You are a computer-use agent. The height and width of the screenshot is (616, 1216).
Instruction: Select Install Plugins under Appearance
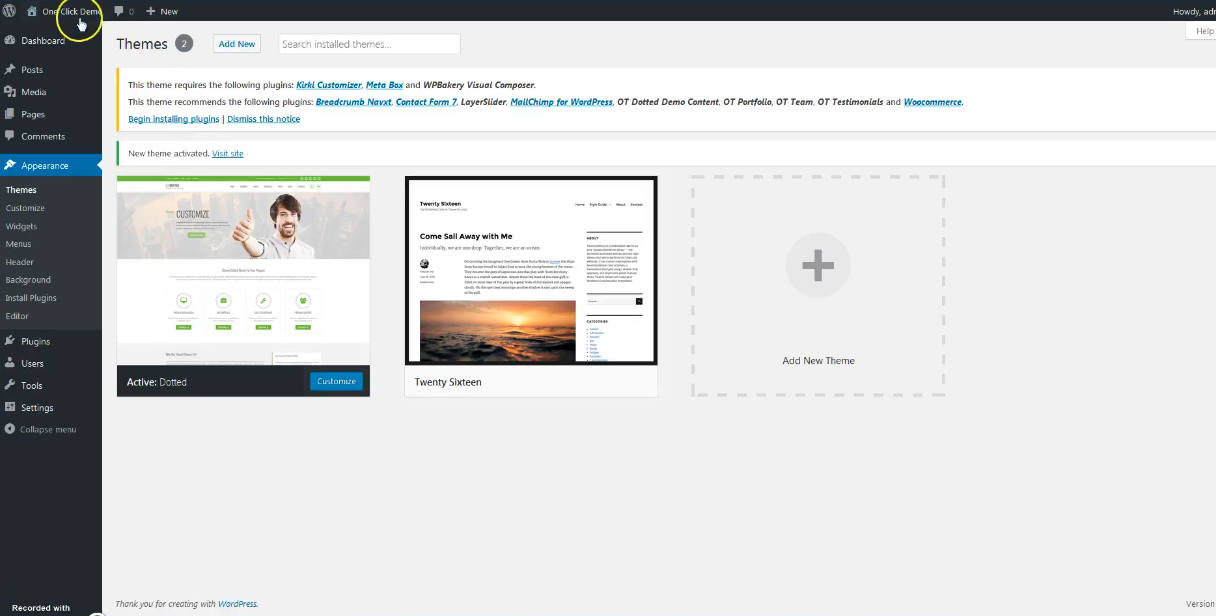[x=31, y=298]
